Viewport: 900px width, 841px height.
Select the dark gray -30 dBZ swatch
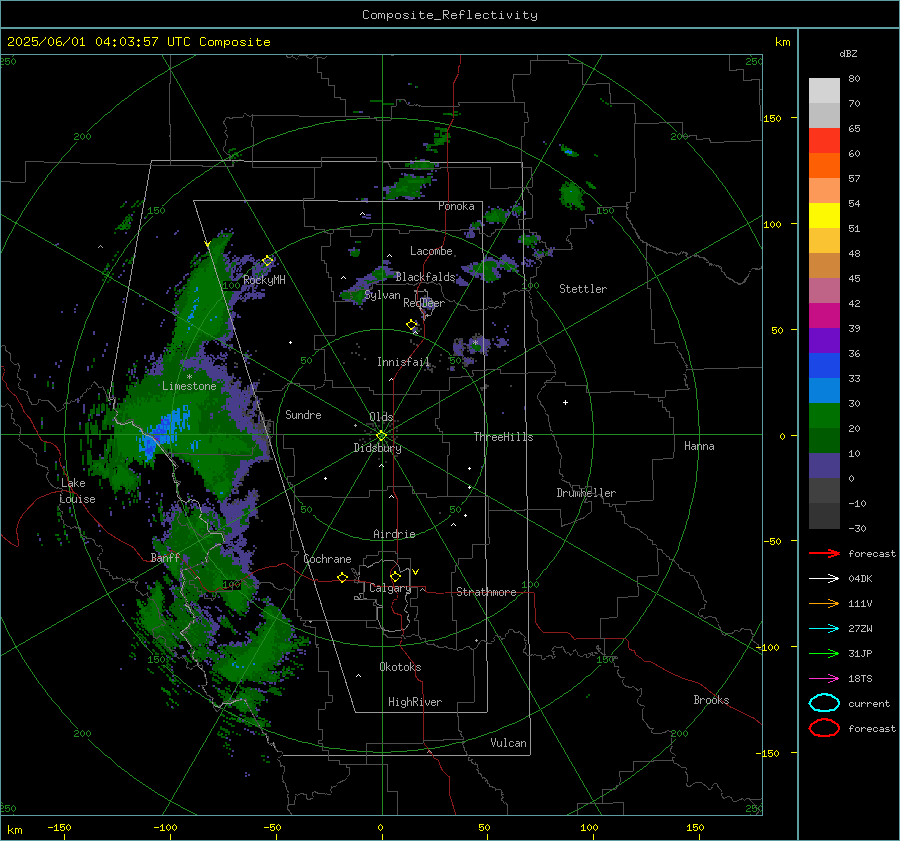point(824,516)
